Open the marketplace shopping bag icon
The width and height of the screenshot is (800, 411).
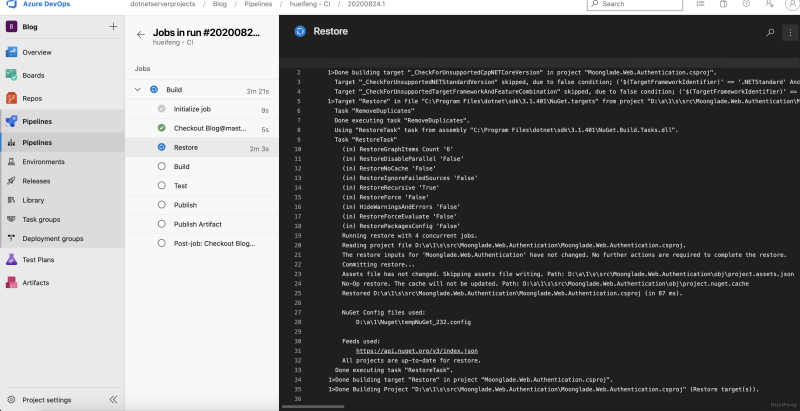723,4
